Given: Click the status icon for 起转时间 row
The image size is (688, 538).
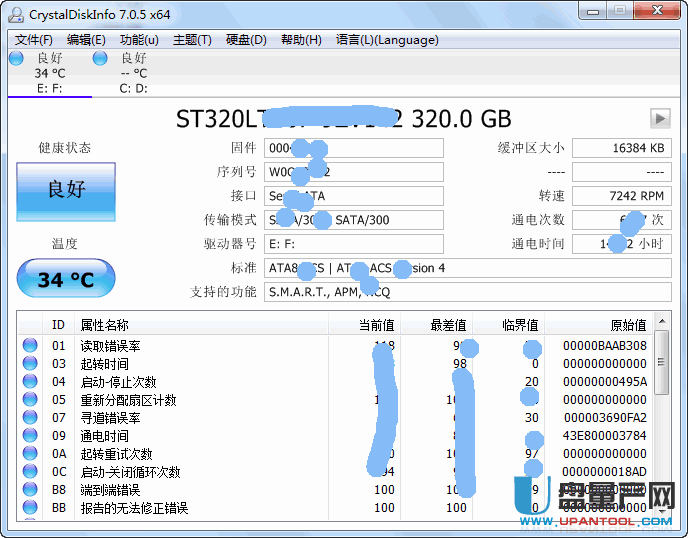Looking at the screenshot, I should (x=30, y=364).
